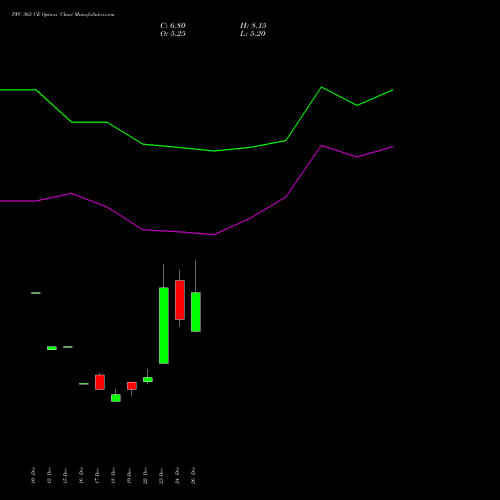The image size is (500, 500).
Task: Select the red candle for 24 Dec
Action: pyautogui.click(x=180, y=300)
